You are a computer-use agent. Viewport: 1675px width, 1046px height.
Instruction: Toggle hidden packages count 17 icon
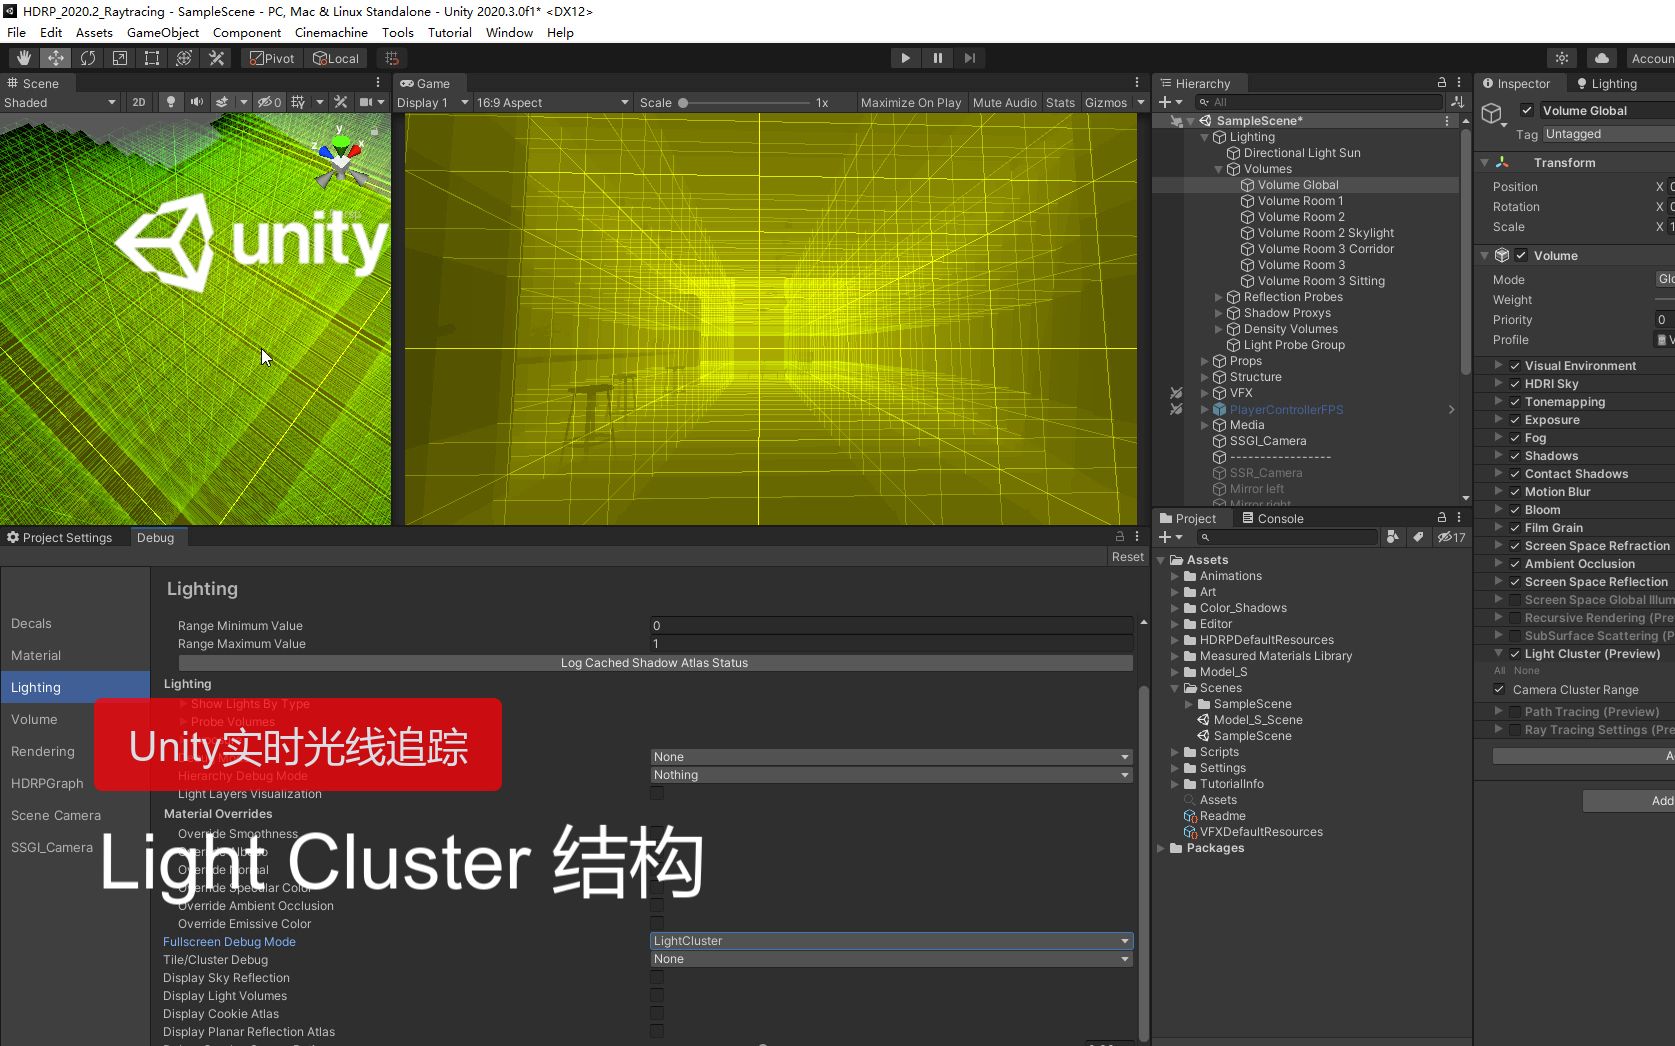point(1451,537)
